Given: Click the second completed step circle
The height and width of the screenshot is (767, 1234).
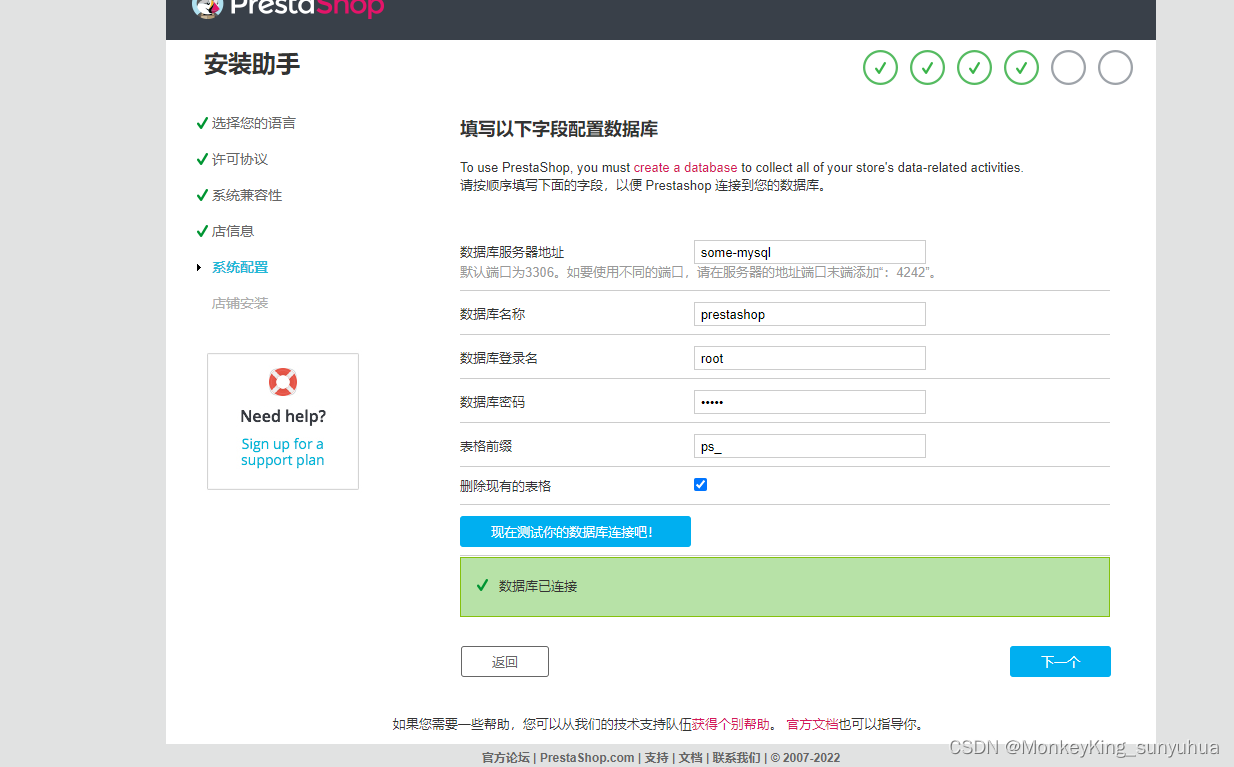Looking at the screenshot, I should click(927, 68).
